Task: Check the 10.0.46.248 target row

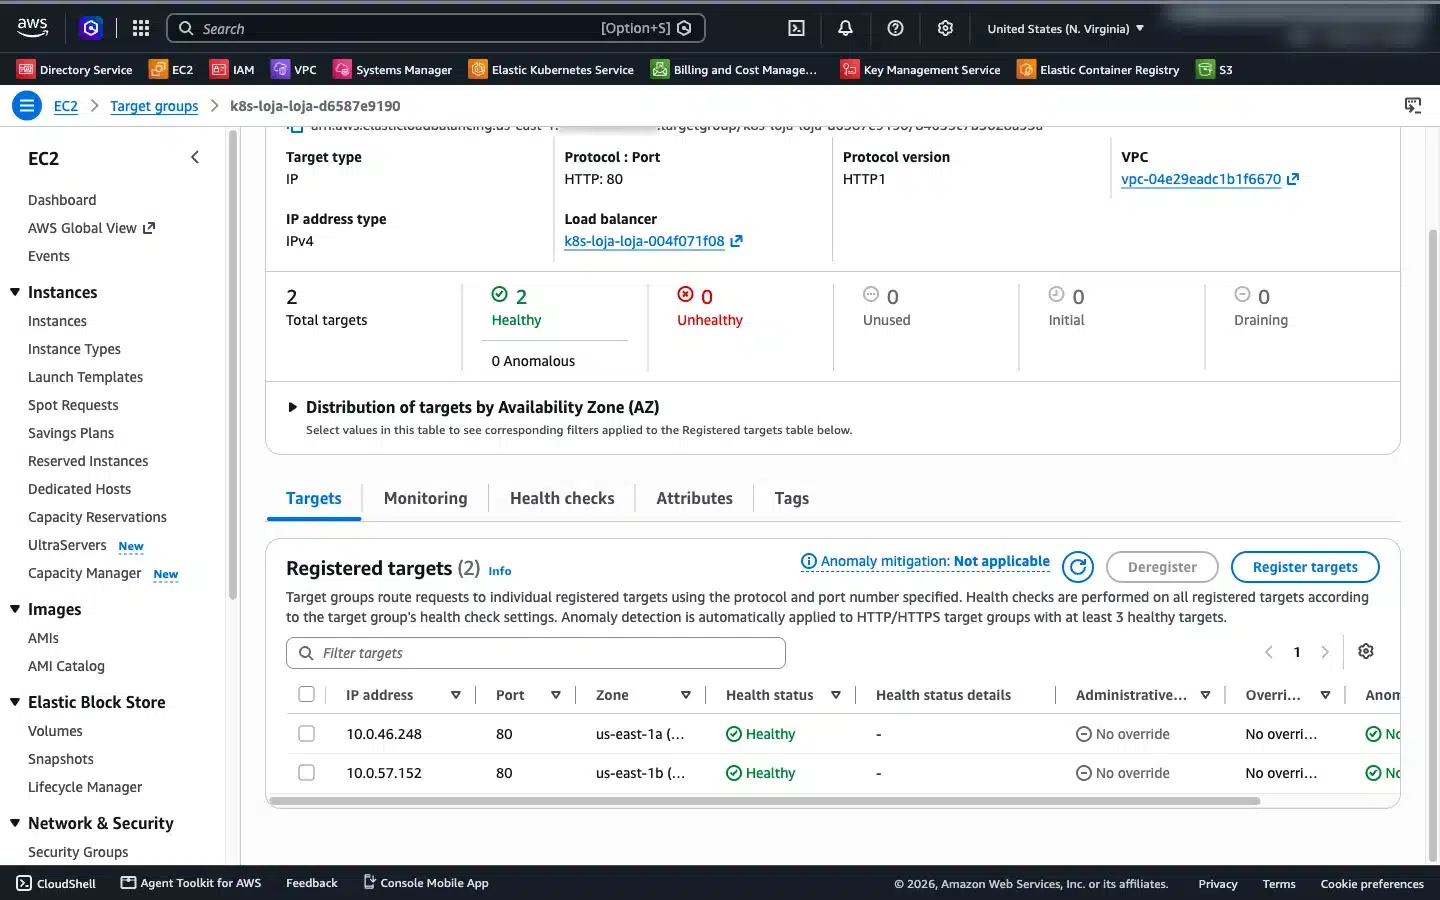Action: [x=307, y=733]
